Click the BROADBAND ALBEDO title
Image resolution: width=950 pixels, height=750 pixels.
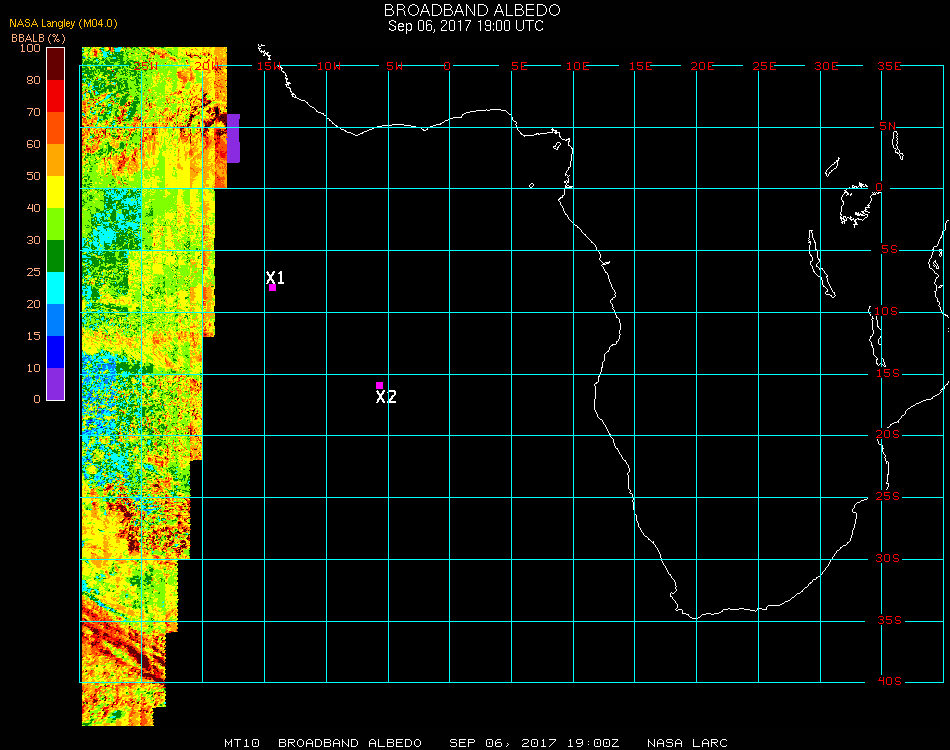pos(465,10)
